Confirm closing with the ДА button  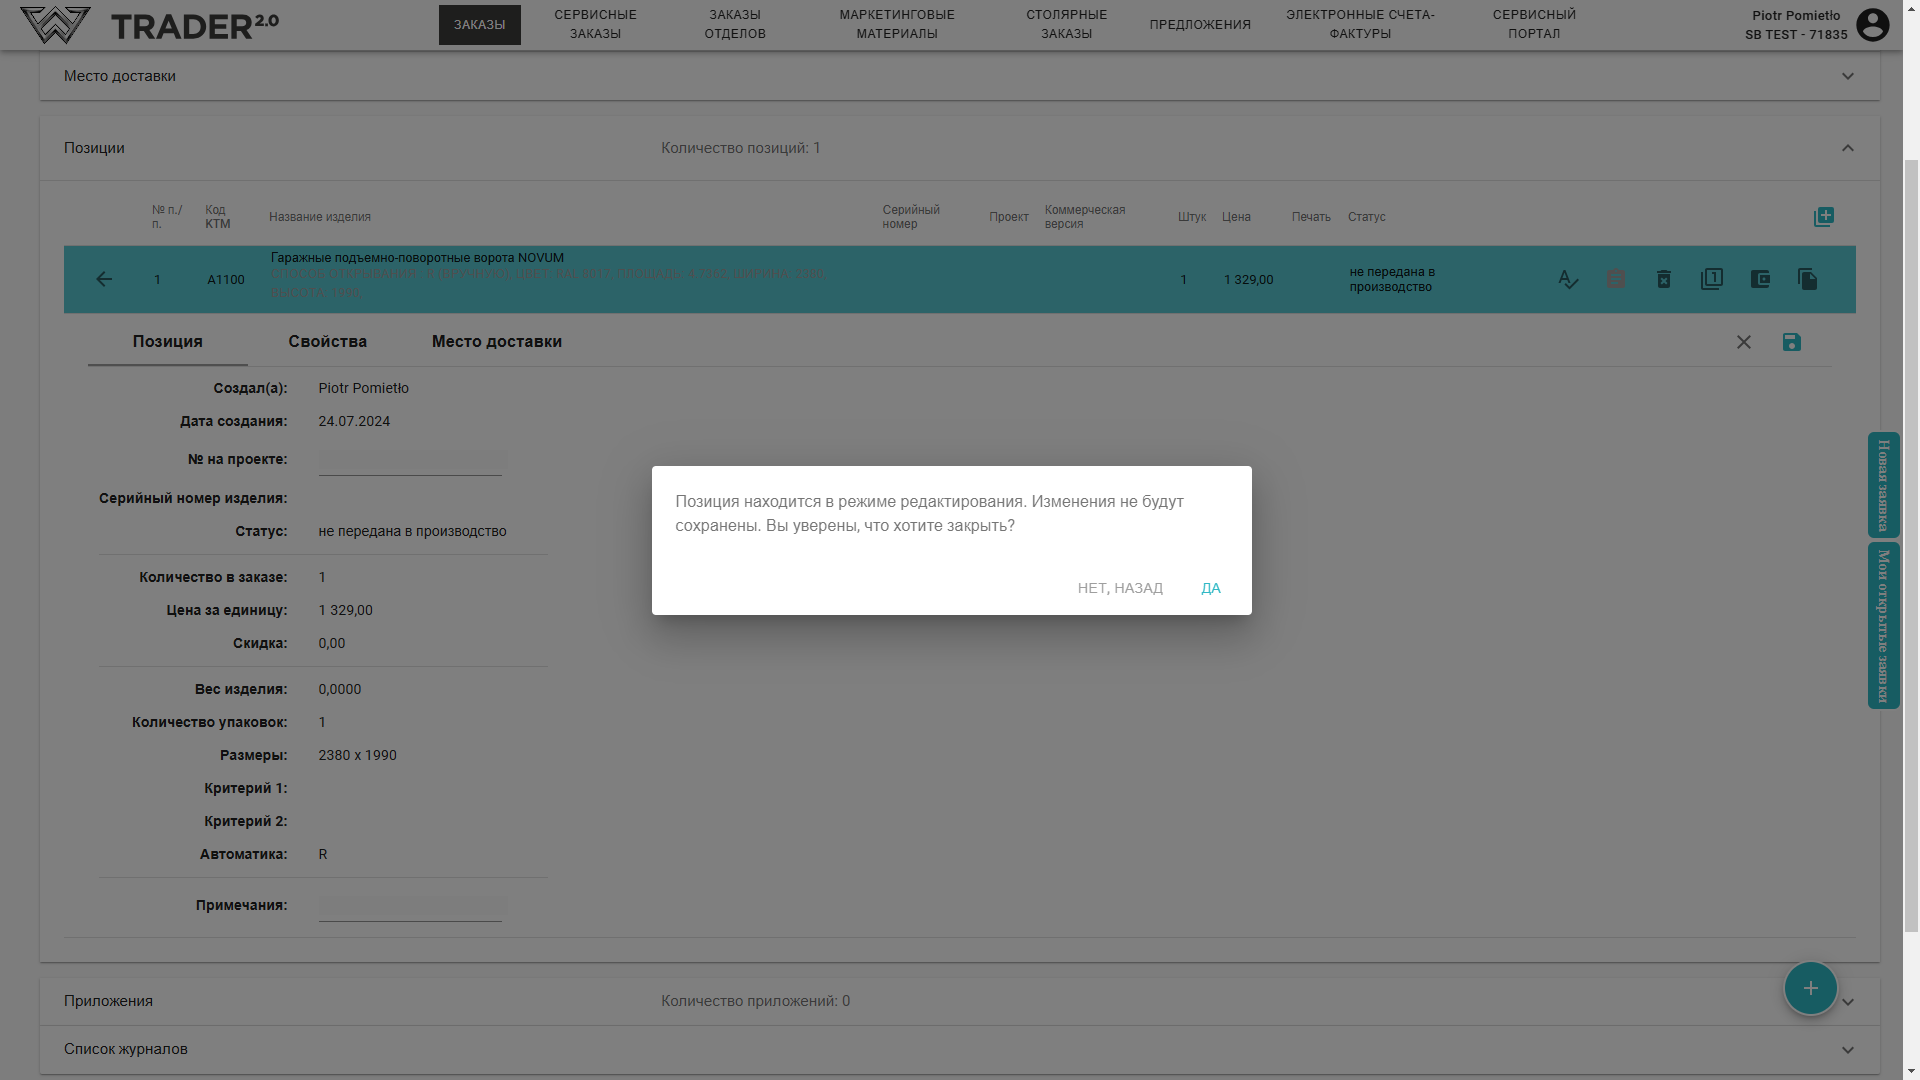click(1210, 588)
